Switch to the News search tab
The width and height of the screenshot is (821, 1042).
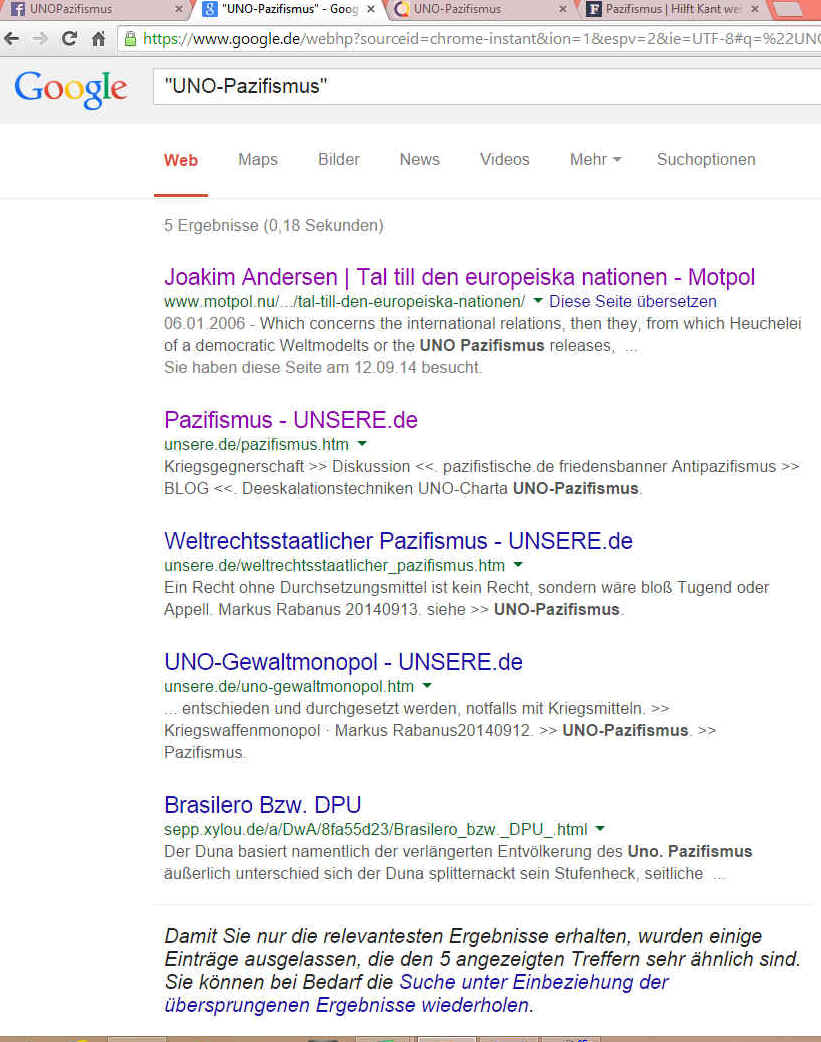419,159
